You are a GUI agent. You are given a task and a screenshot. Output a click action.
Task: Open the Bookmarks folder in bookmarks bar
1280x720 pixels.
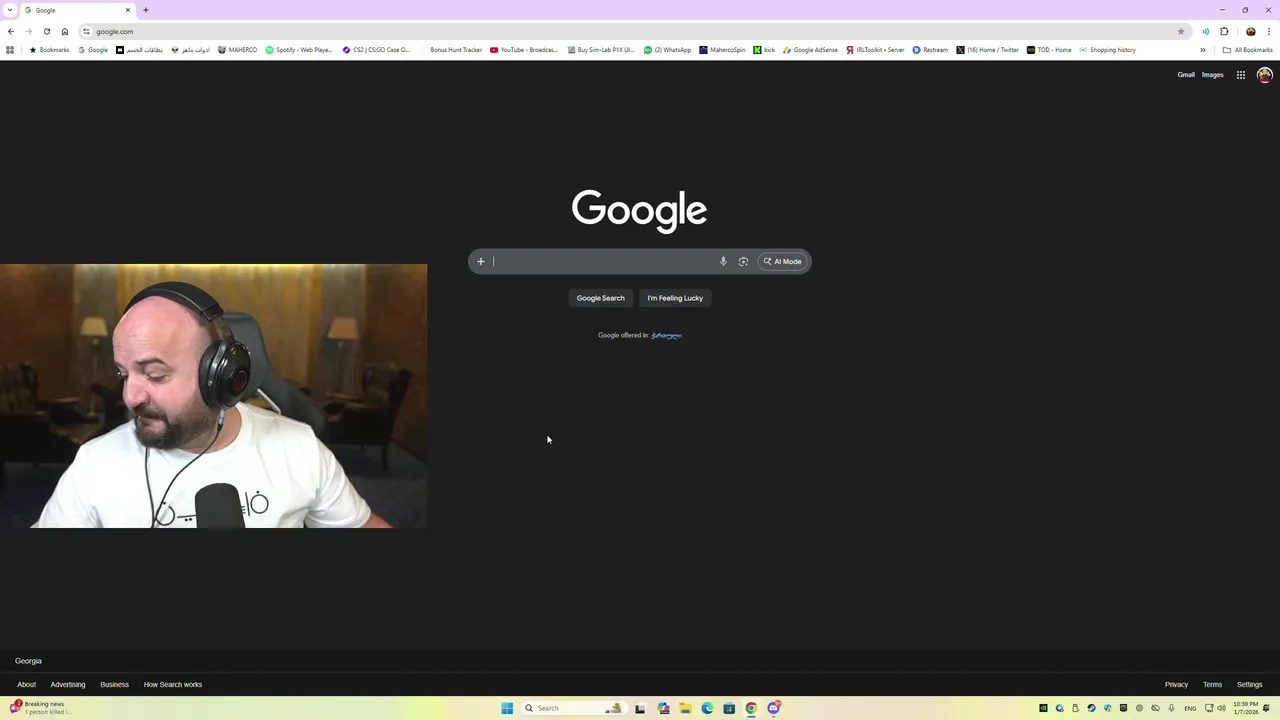click(x=49, y=50)
